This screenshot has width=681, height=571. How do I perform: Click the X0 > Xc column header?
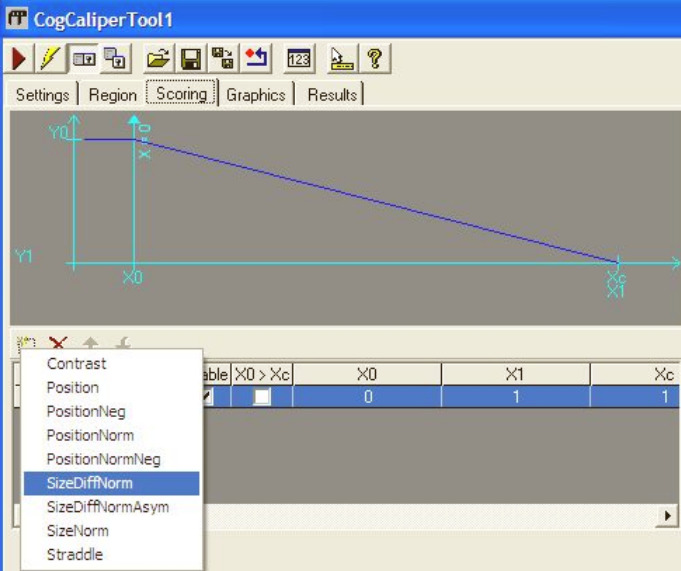coord(262,374)
